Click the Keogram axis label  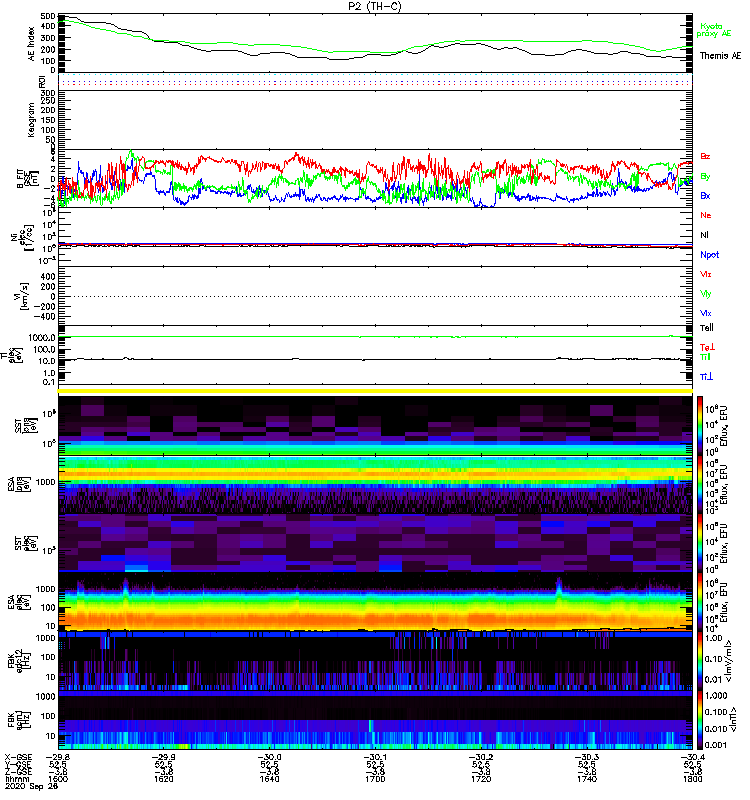click(x=32, y=119)
